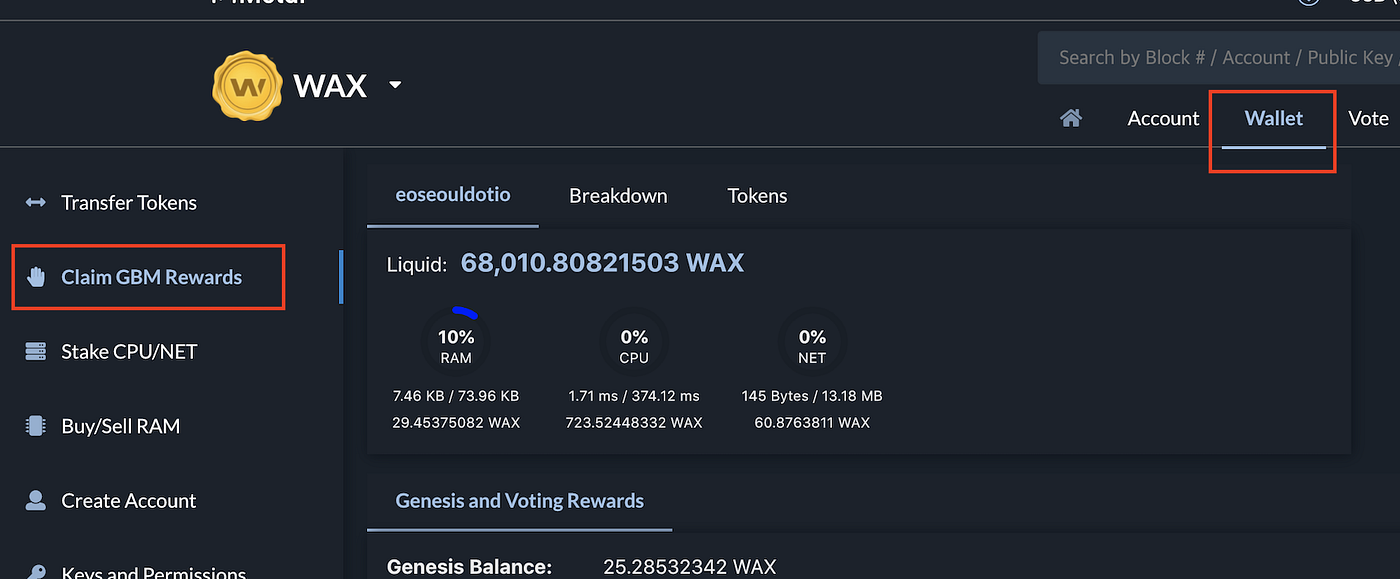Click the Keys and Permissions key icon
Screen dimensions: 1400x579
(x=36, y=572)
